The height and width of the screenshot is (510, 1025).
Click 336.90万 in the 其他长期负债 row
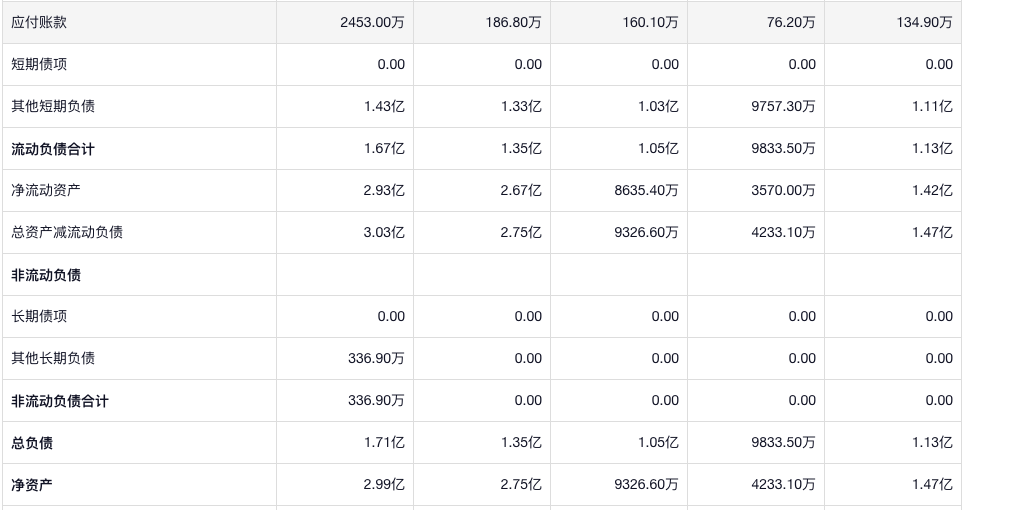pyautogui.click(x=376, y=358)
